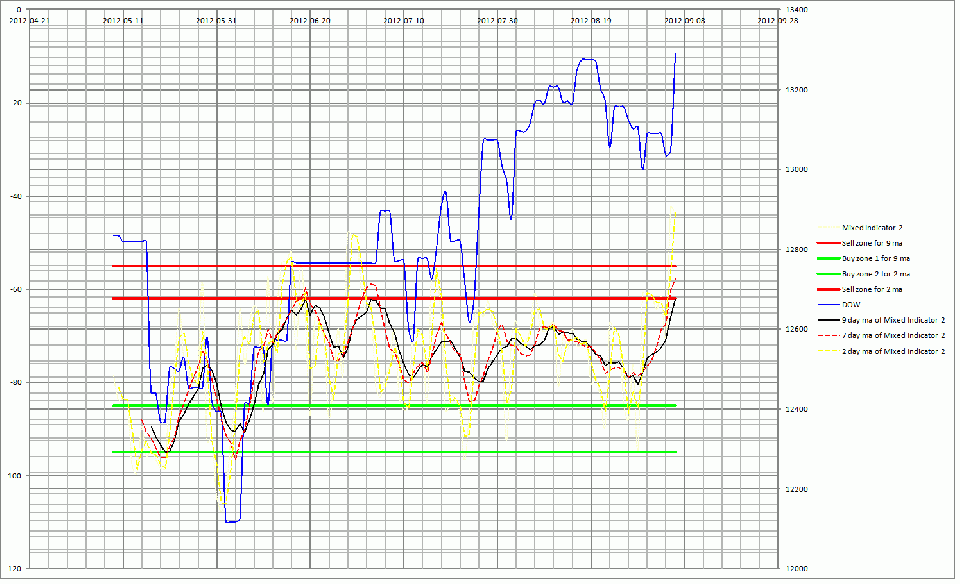
Task: Click the -80 left axis value
Action: pyautogui.click(x=16, y=382)
